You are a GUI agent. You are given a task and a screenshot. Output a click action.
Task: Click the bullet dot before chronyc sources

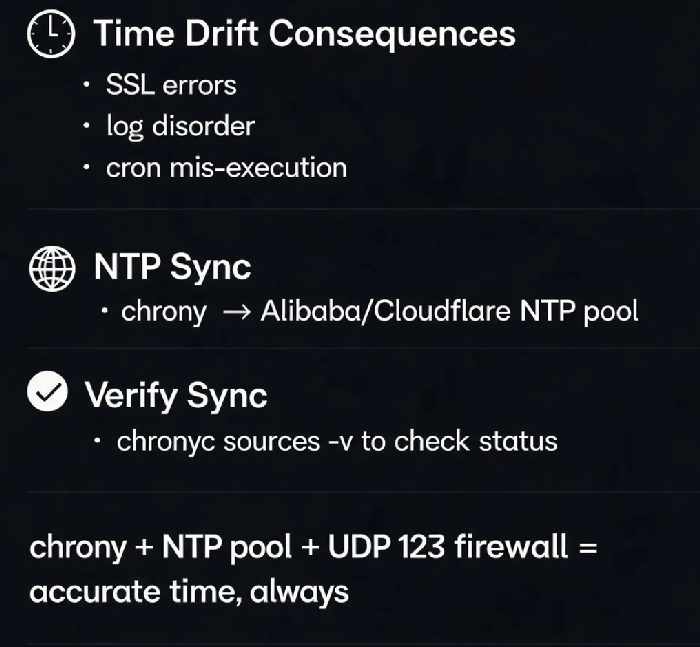click(x=97, y=441)
